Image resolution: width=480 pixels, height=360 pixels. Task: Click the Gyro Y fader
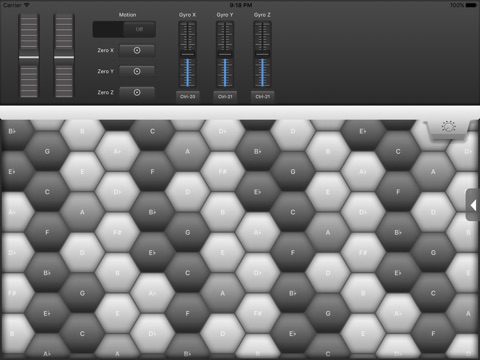coord(225,54)
